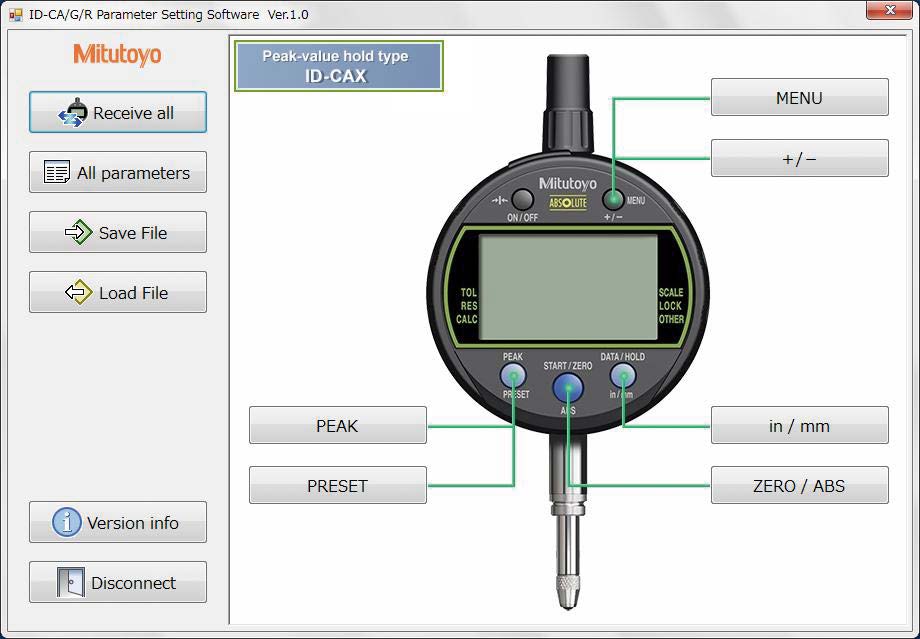Click the ABSOLUTE badge on the indicator

(x=568, y=203)
